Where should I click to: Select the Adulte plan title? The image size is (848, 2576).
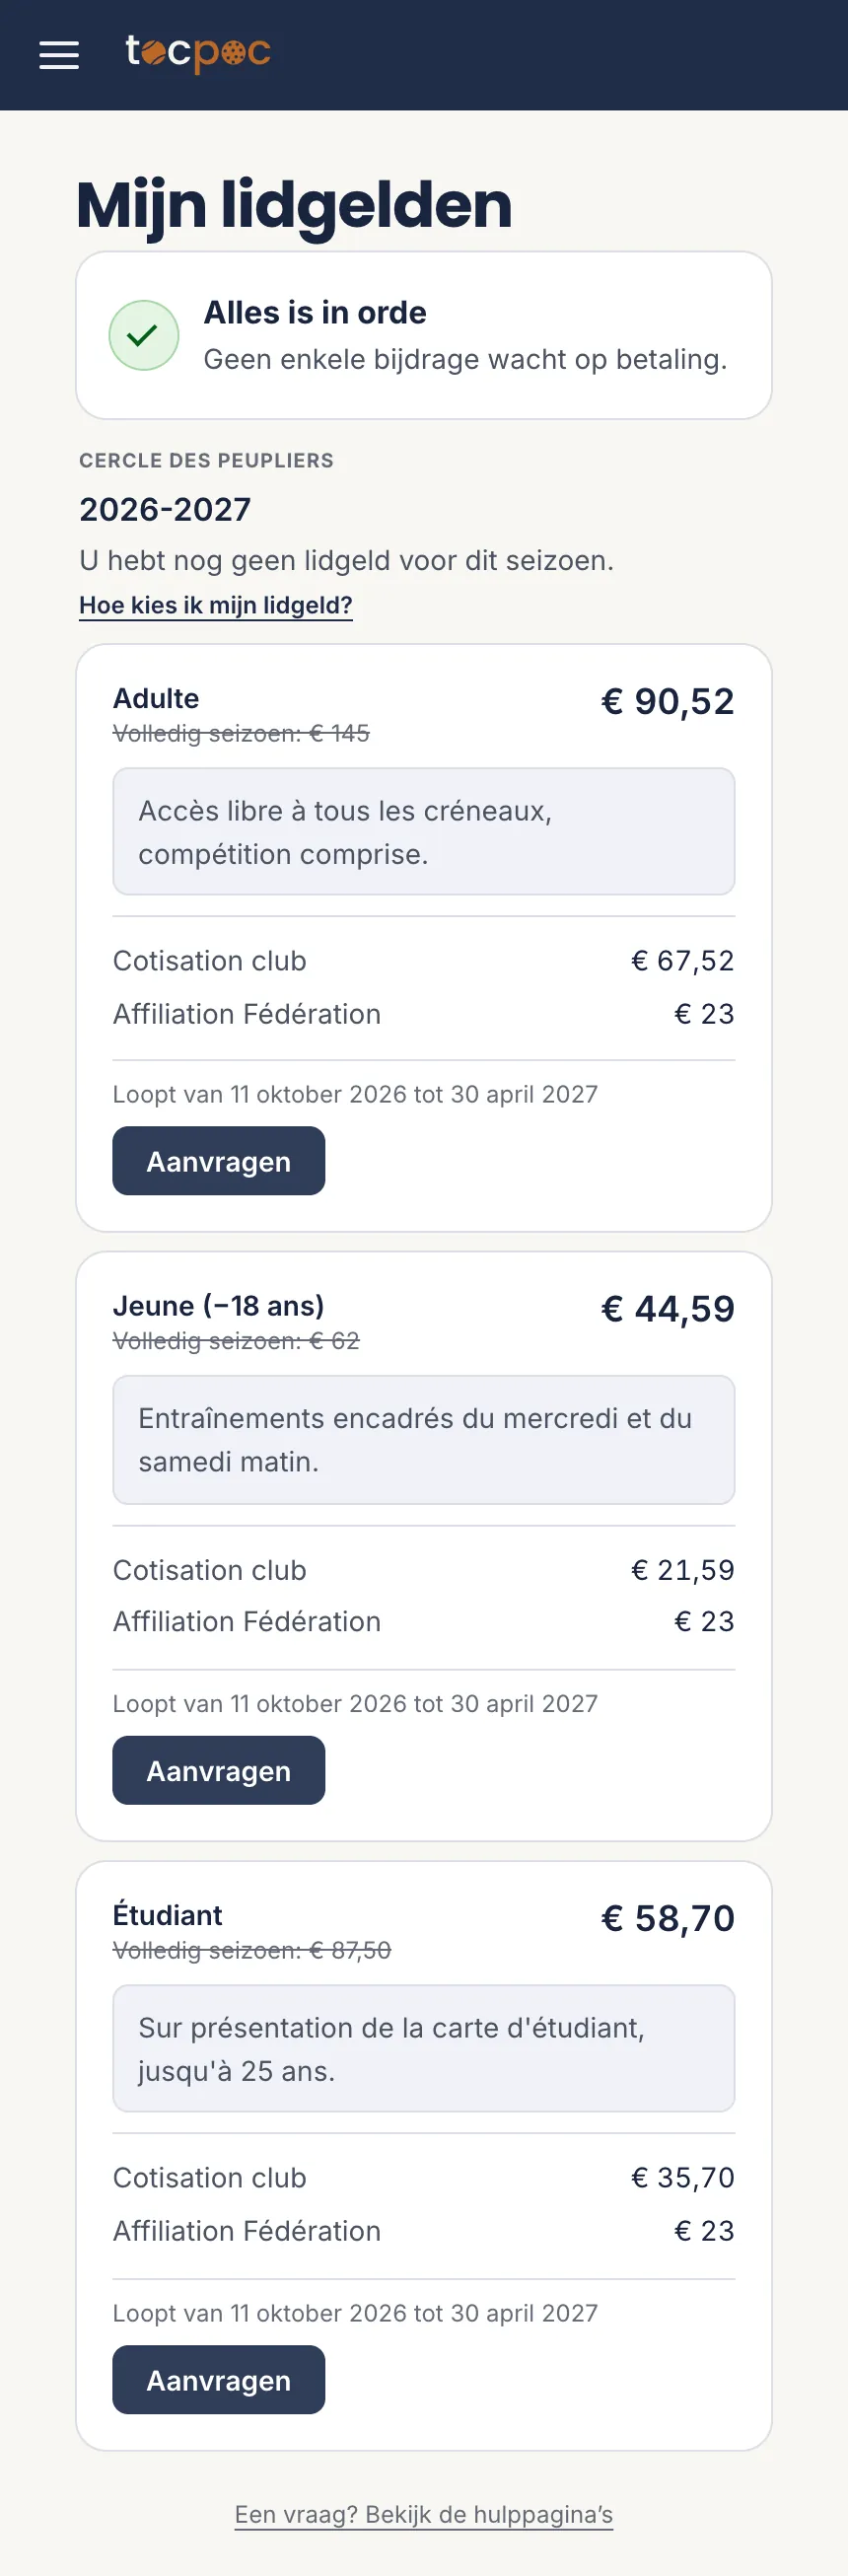coord(156,698)
